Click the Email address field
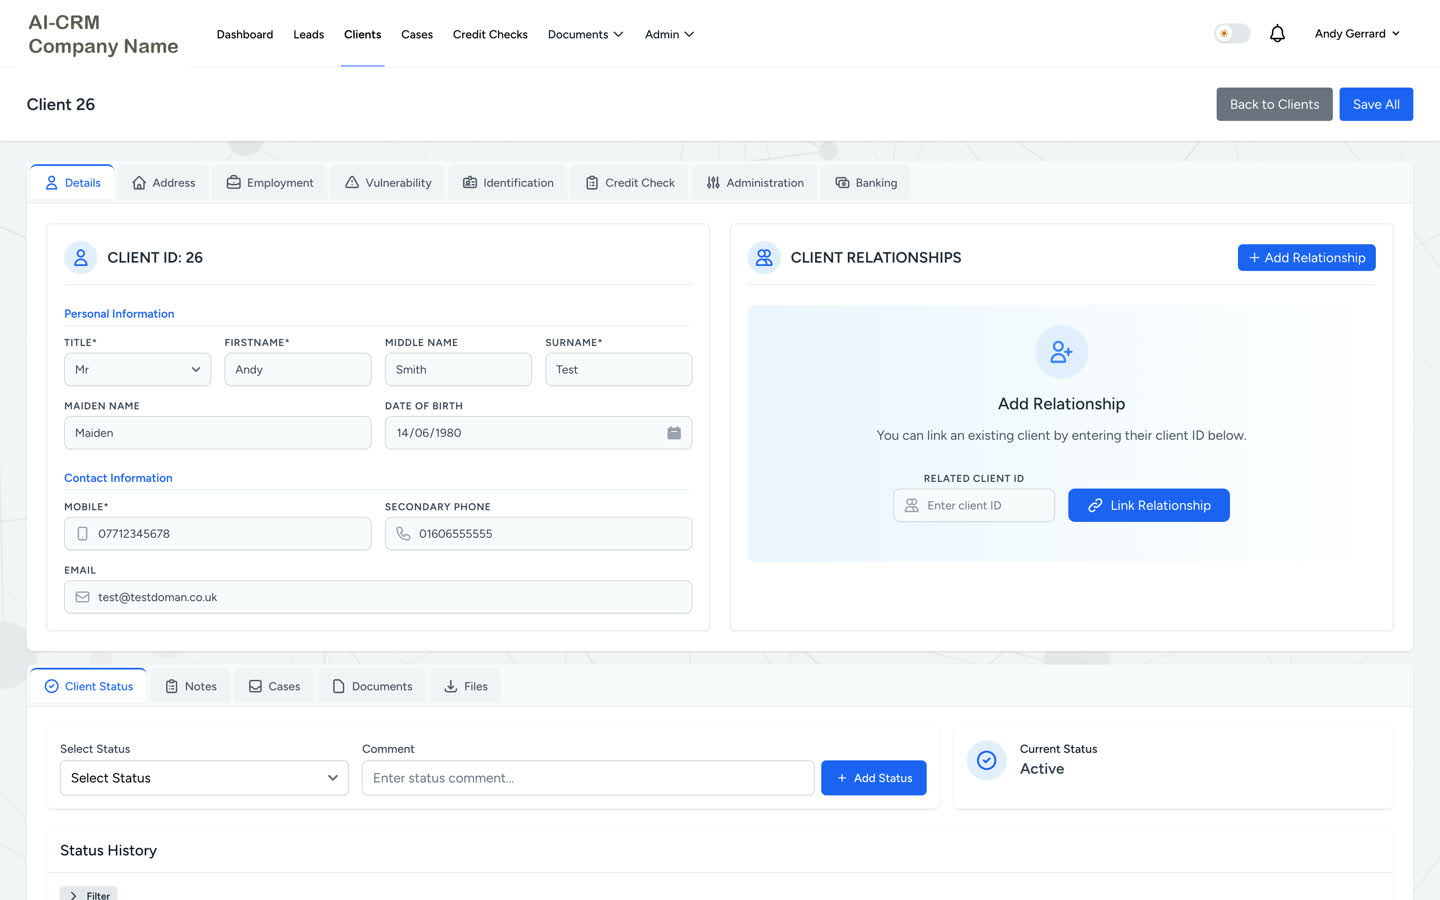 (378, 597)
